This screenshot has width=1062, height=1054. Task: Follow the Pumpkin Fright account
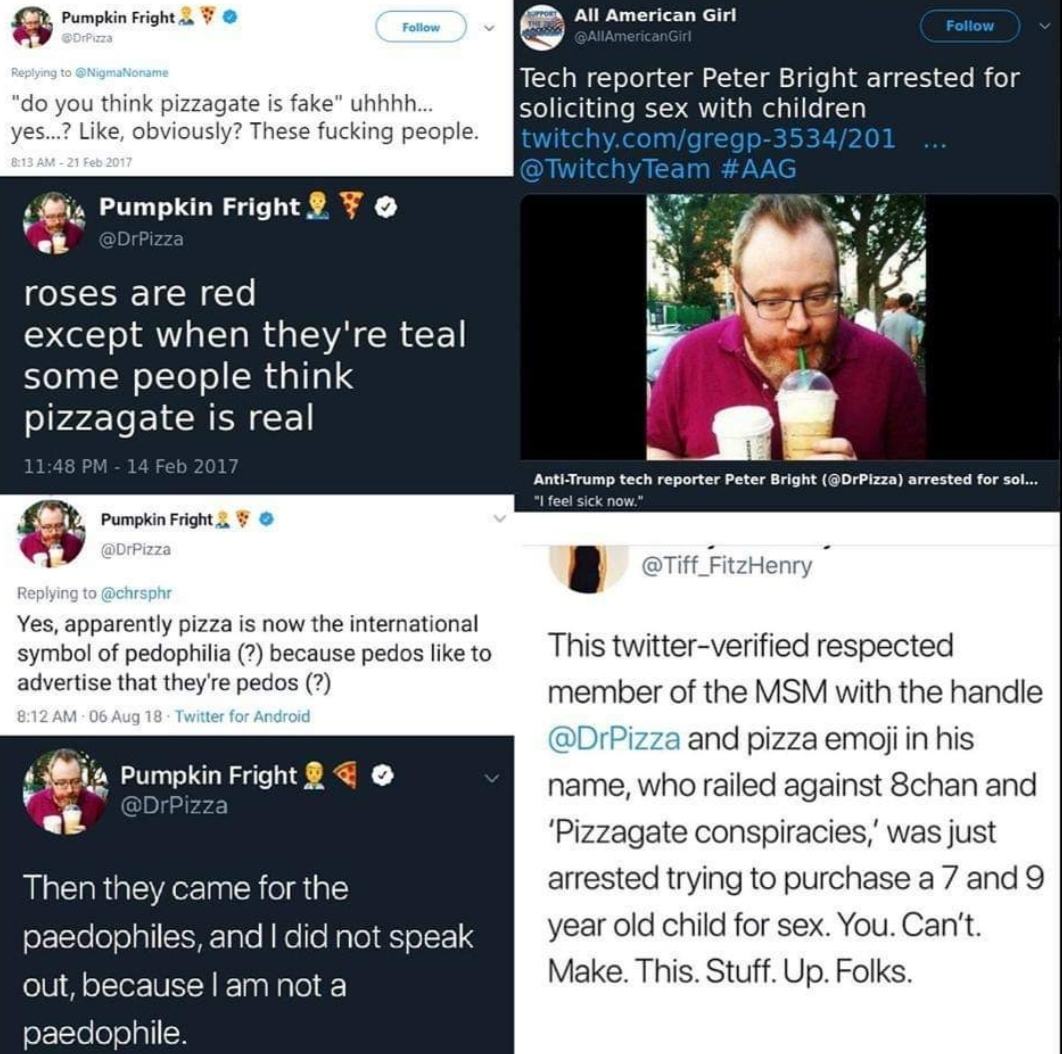click(x=421, y=27)
